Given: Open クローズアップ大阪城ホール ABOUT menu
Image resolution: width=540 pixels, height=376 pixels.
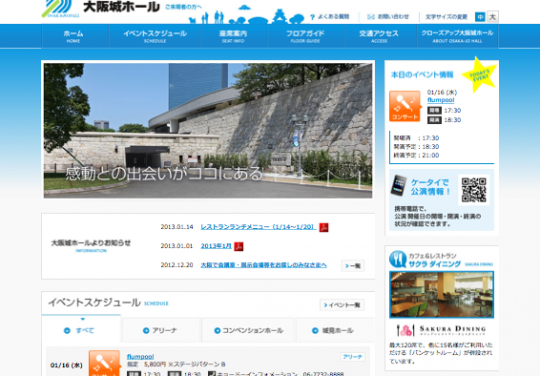Looking at the screenshot, I should tap(457, 36).
